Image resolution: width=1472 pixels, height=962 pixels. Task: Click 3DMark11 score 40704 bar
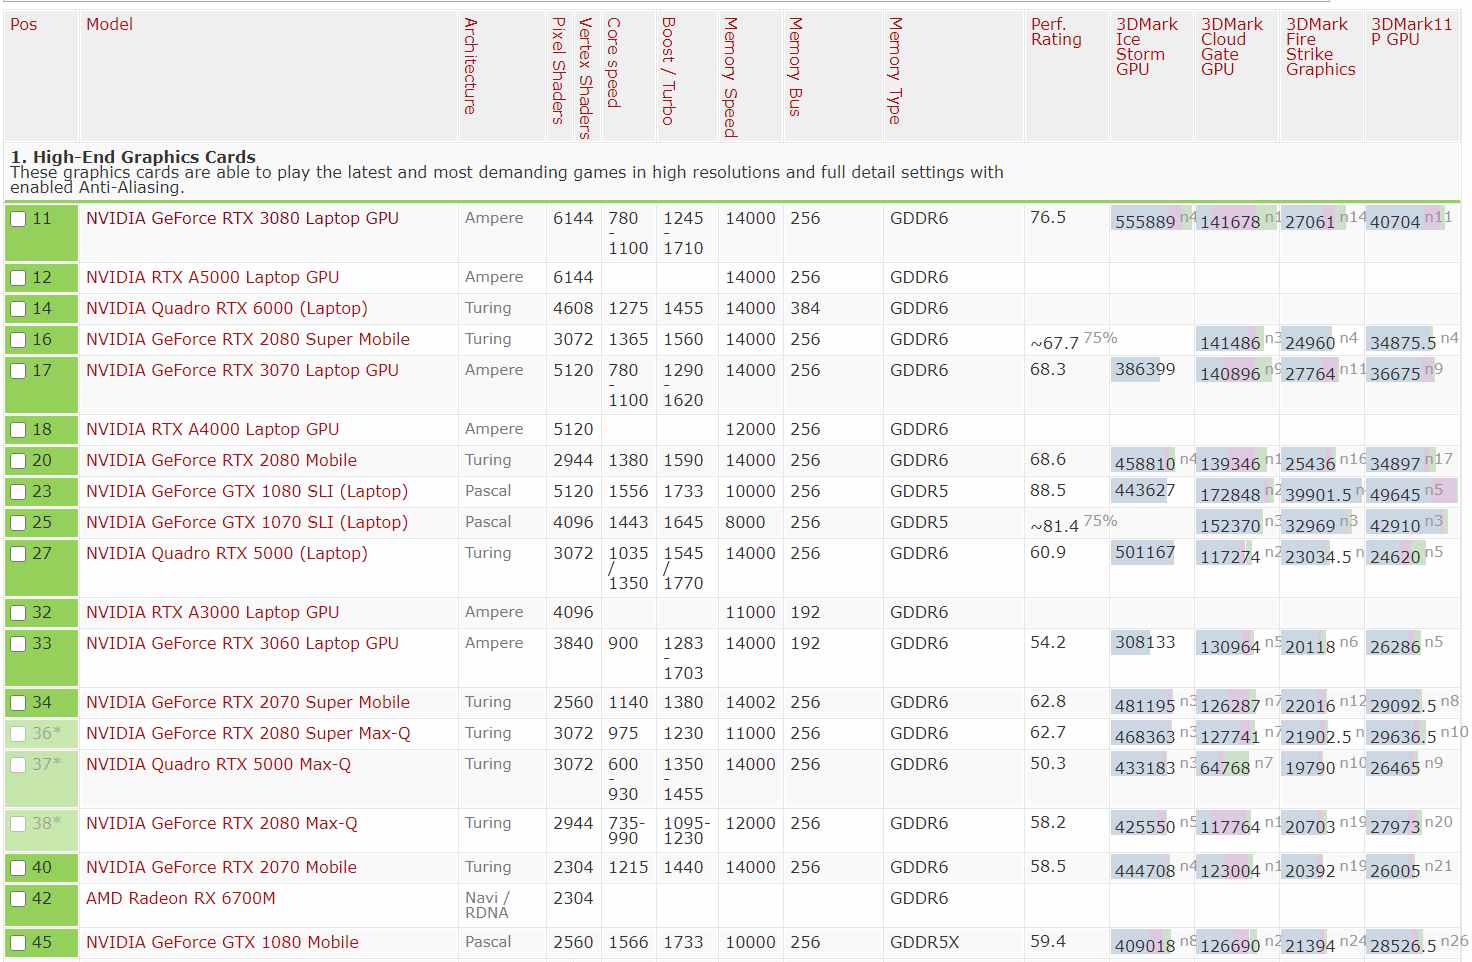pos(1406,219)
